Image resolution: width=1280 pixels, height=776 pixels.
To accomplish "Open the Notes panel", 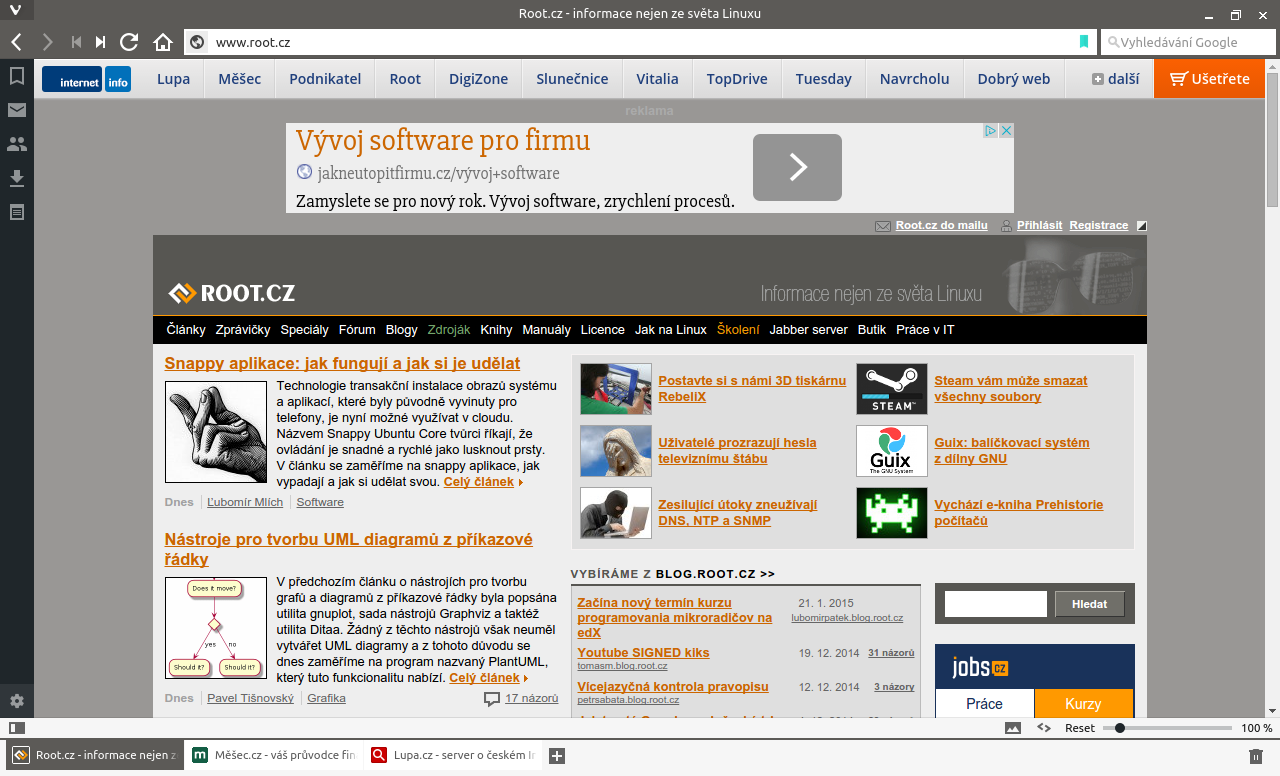I will tap(16, 212).
